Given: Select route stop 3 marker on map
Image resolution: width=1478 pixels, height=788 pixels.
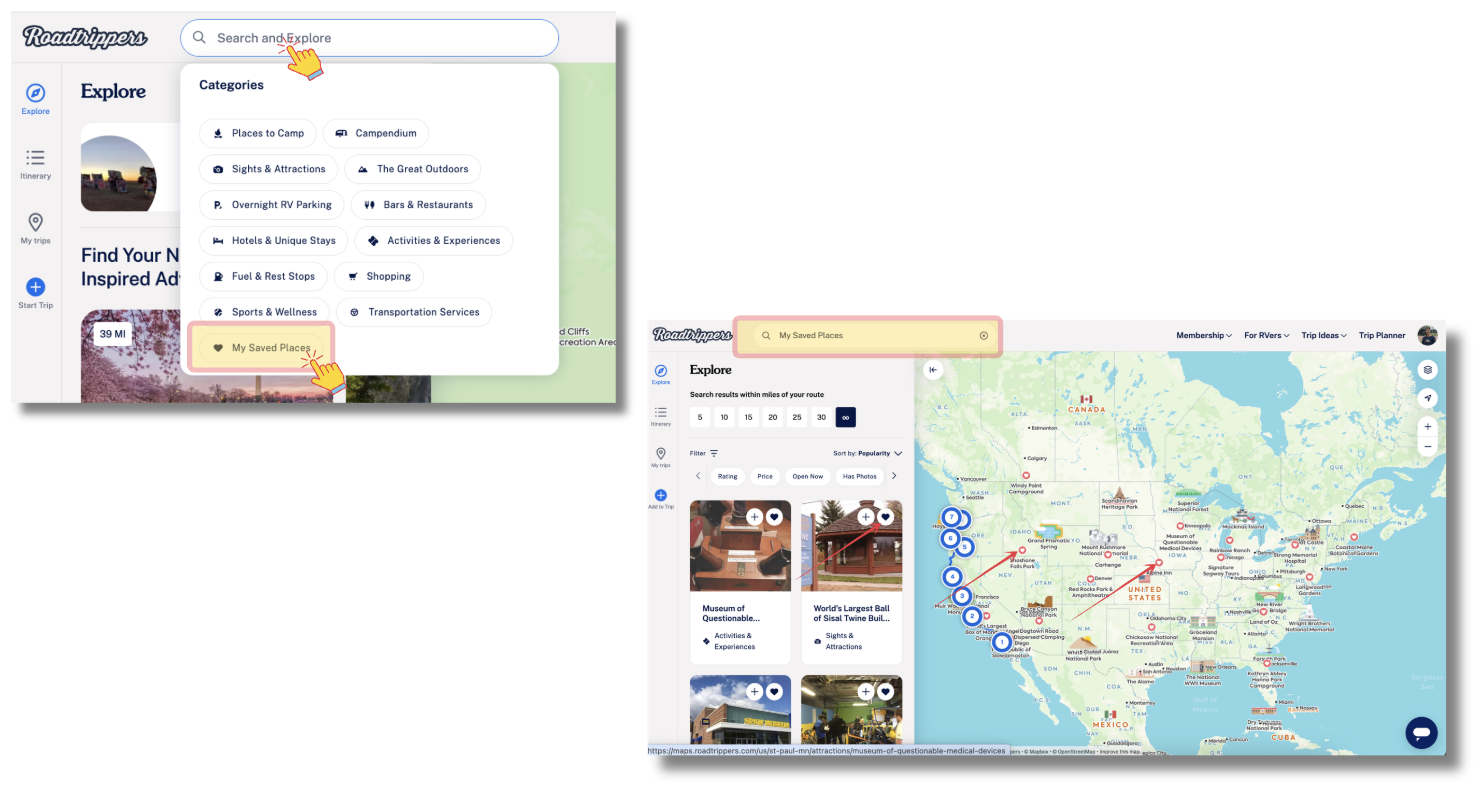Looking at the screenshot, I should [962, 596].
